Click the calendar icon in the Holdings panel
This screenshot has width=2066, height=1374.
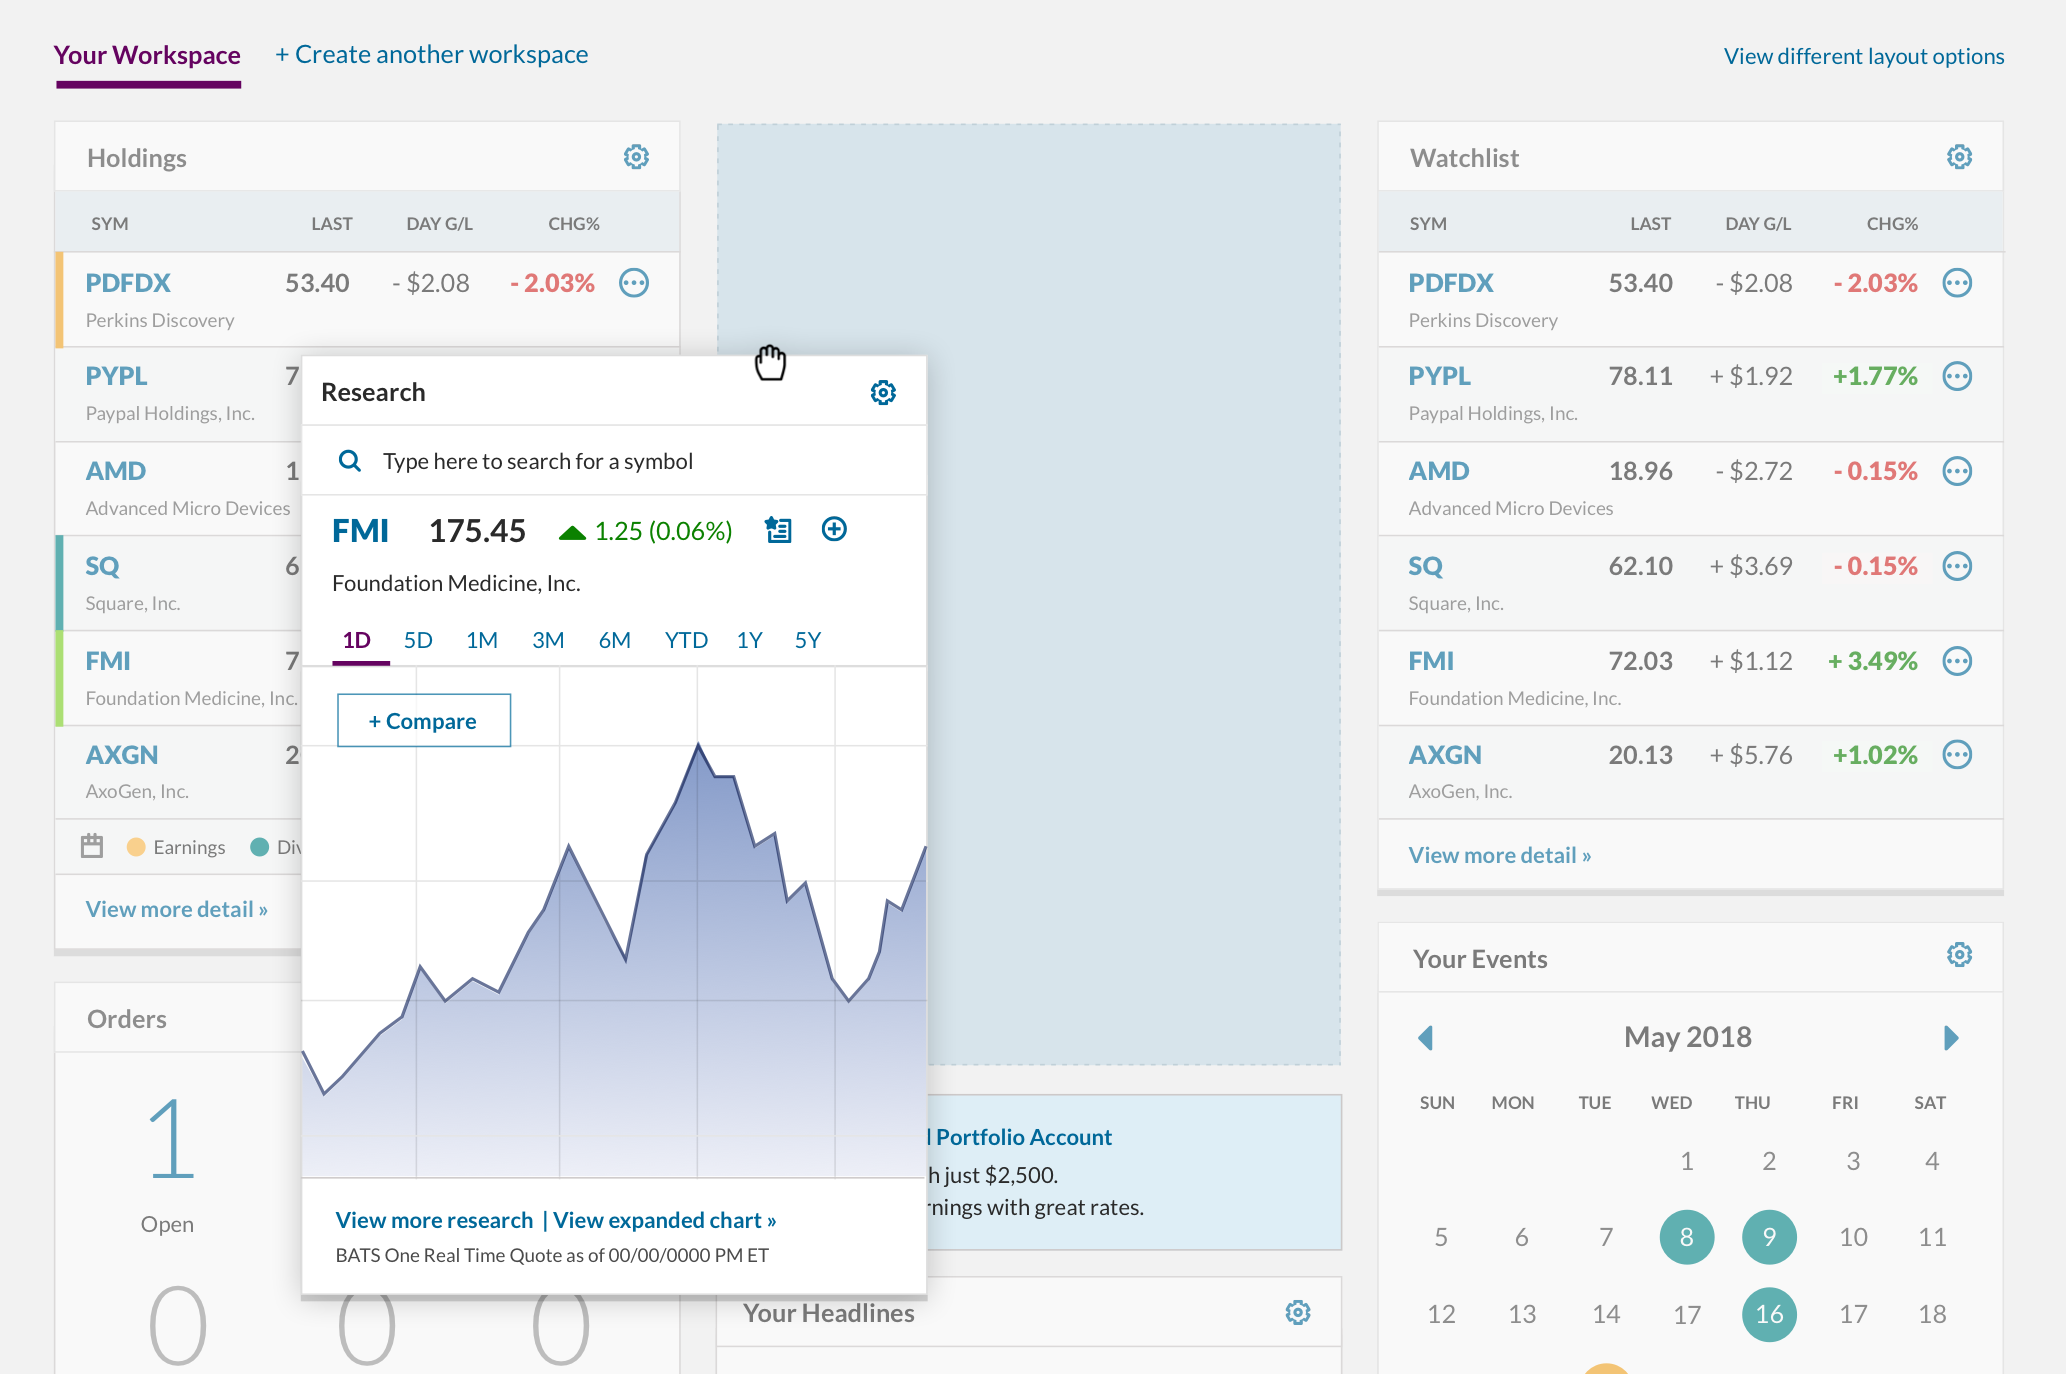[x=92, y=845]
